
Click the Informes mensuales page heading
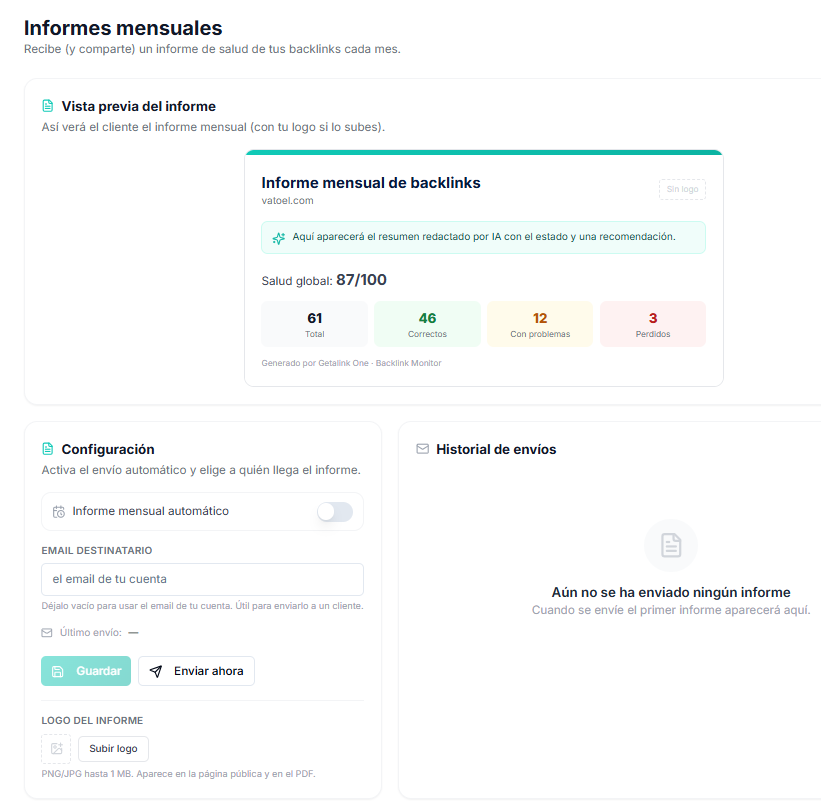(x=123, y=28)
